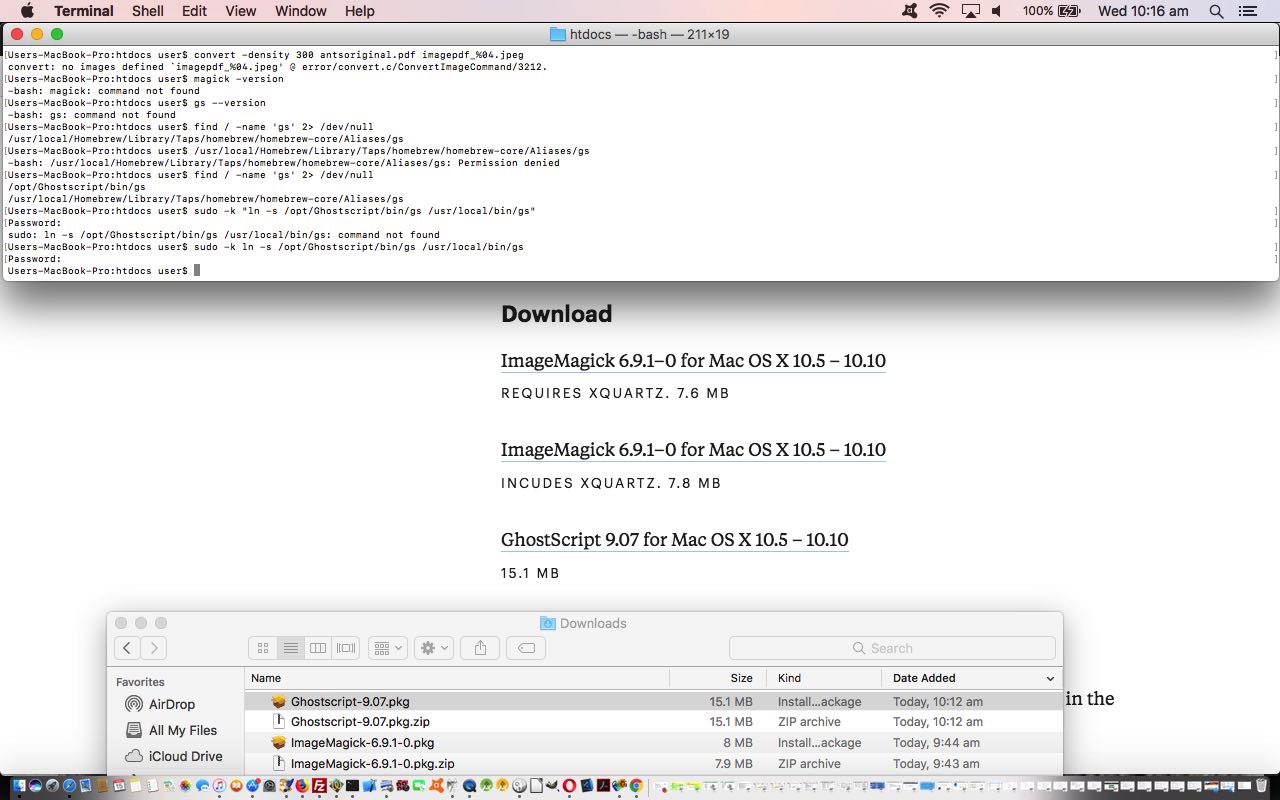Screen dimensions: 1280x800
Task: Focus the Finder Search field
Action: (x=892, y=648)
